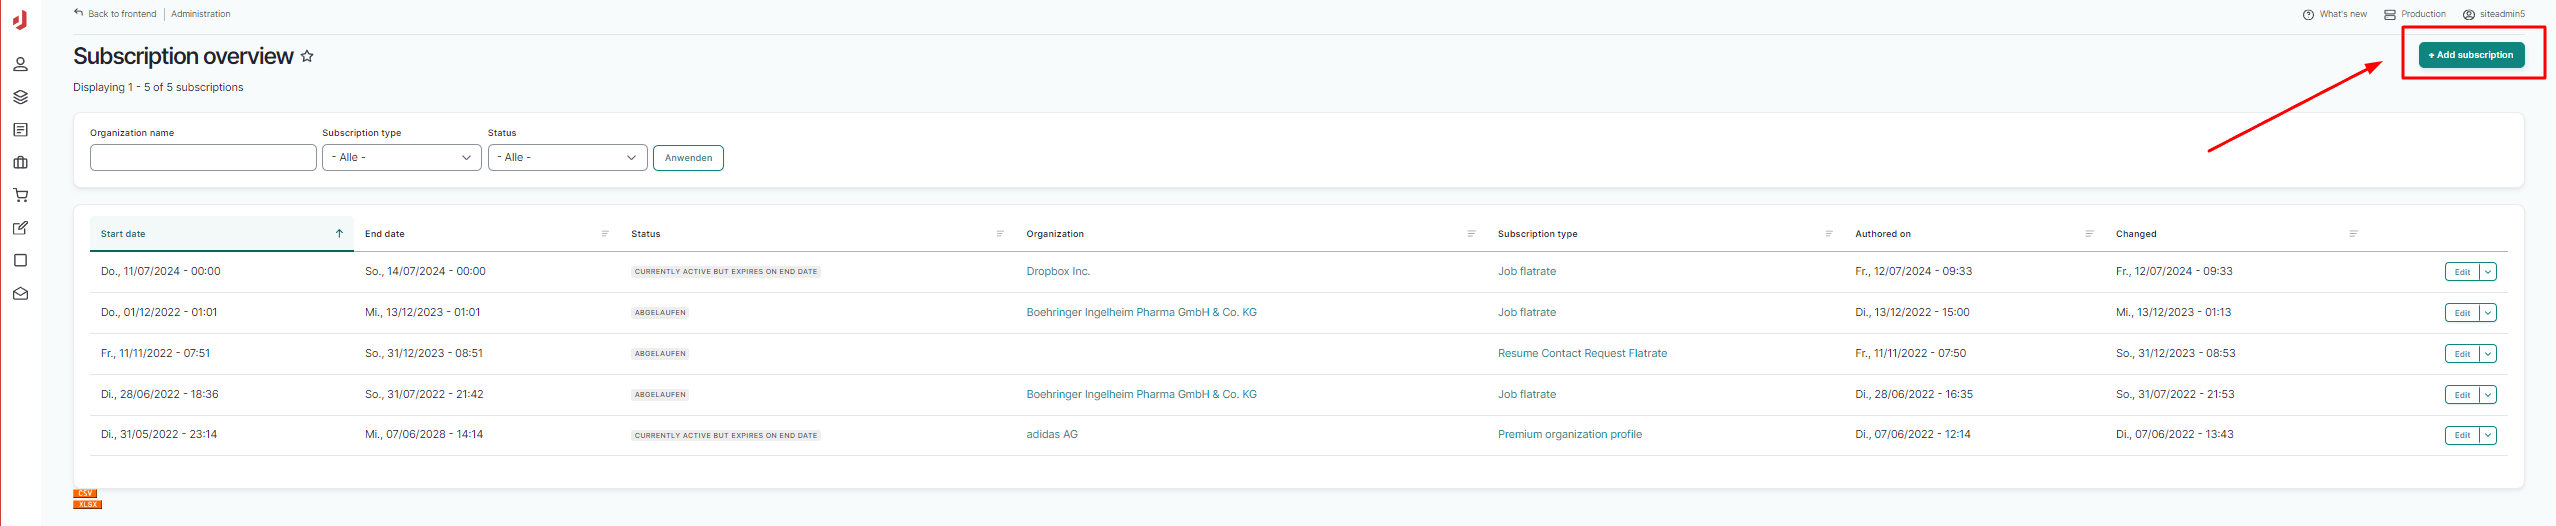Image resolution: width=2556 pixels, height=526 pixels.
Task: Star the Subscription overview page as favorite
Action: (307, 57)
